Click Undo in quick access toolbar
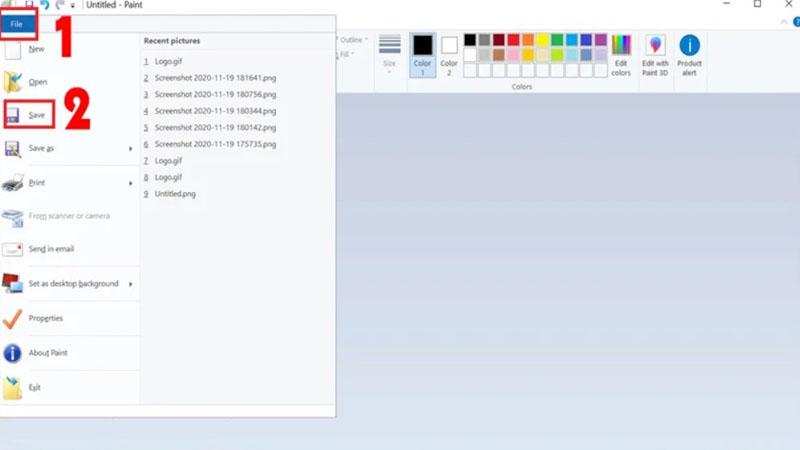Screen dimensions: 800x450 45,5
